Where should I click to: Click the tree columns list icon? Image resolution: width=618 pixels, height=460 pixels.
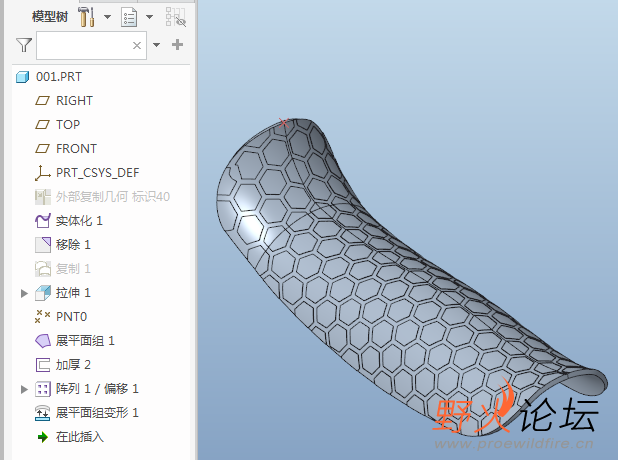(x=129, y=17)
